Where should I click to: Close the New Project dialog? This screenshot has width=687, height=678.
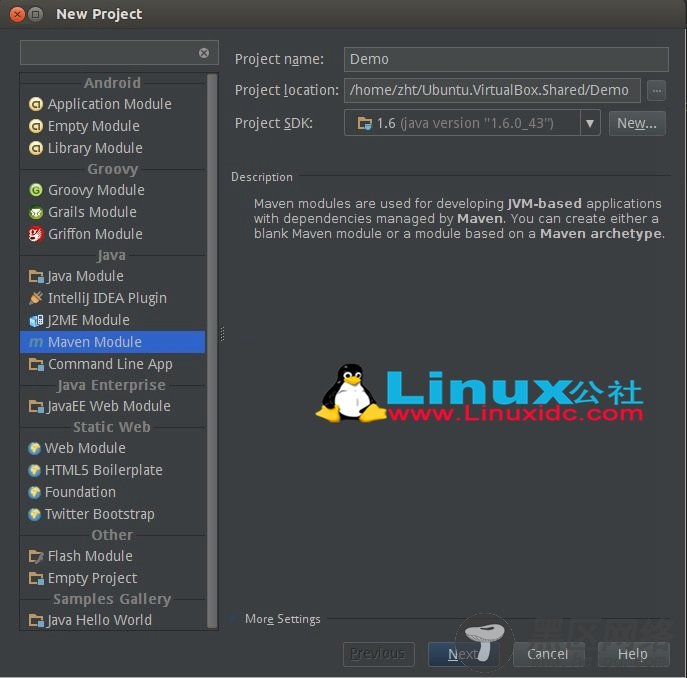point(17,14)
